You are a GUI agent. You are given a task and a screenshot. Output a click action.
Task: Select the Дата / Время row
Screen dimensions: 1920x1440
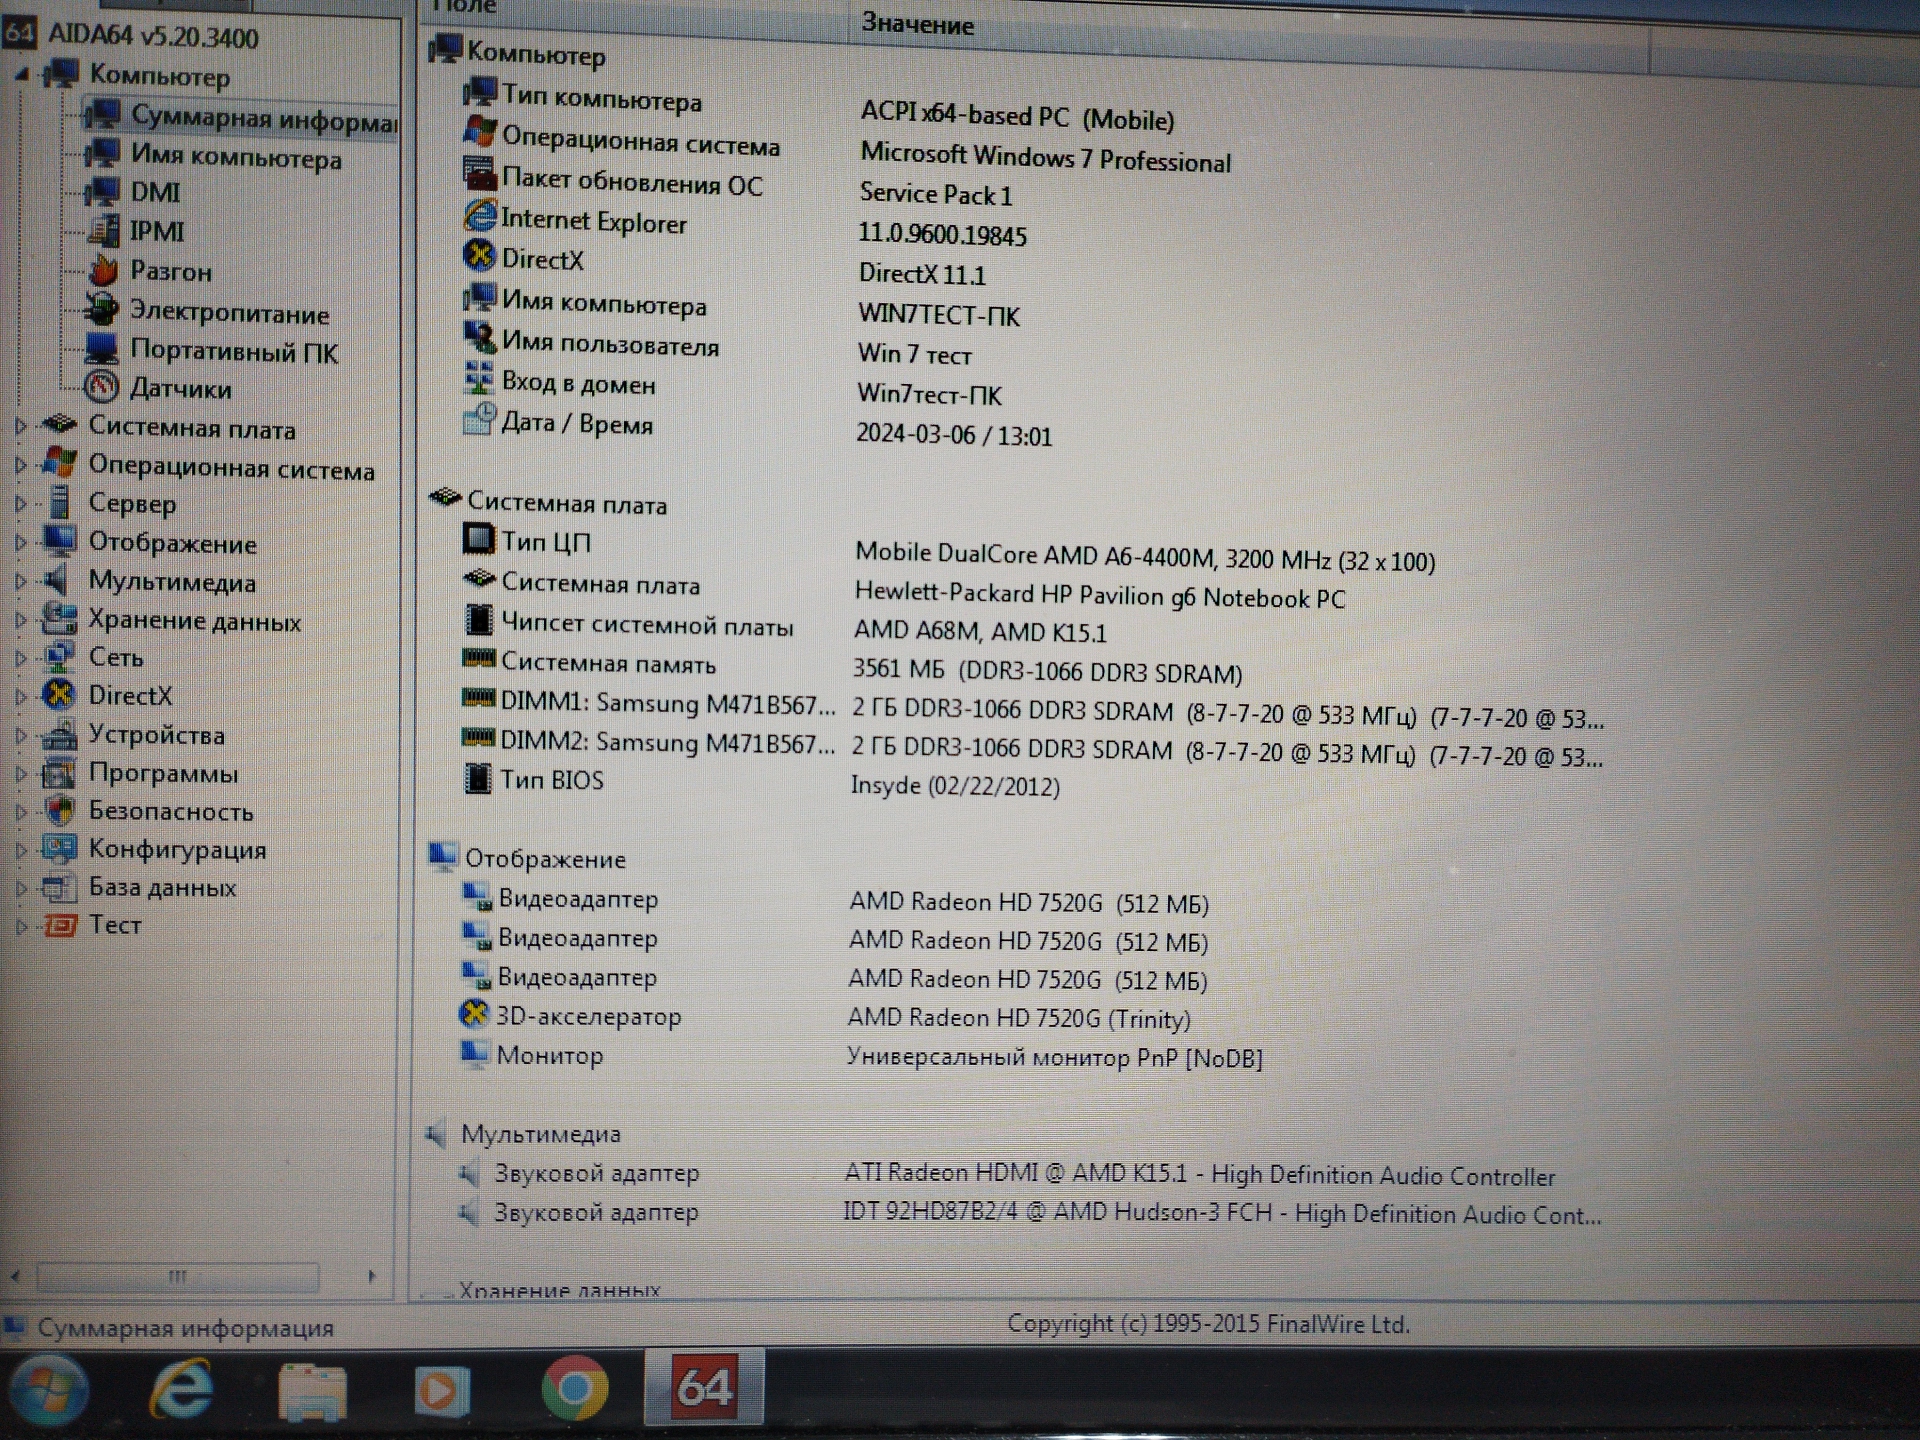coord(757,428)
